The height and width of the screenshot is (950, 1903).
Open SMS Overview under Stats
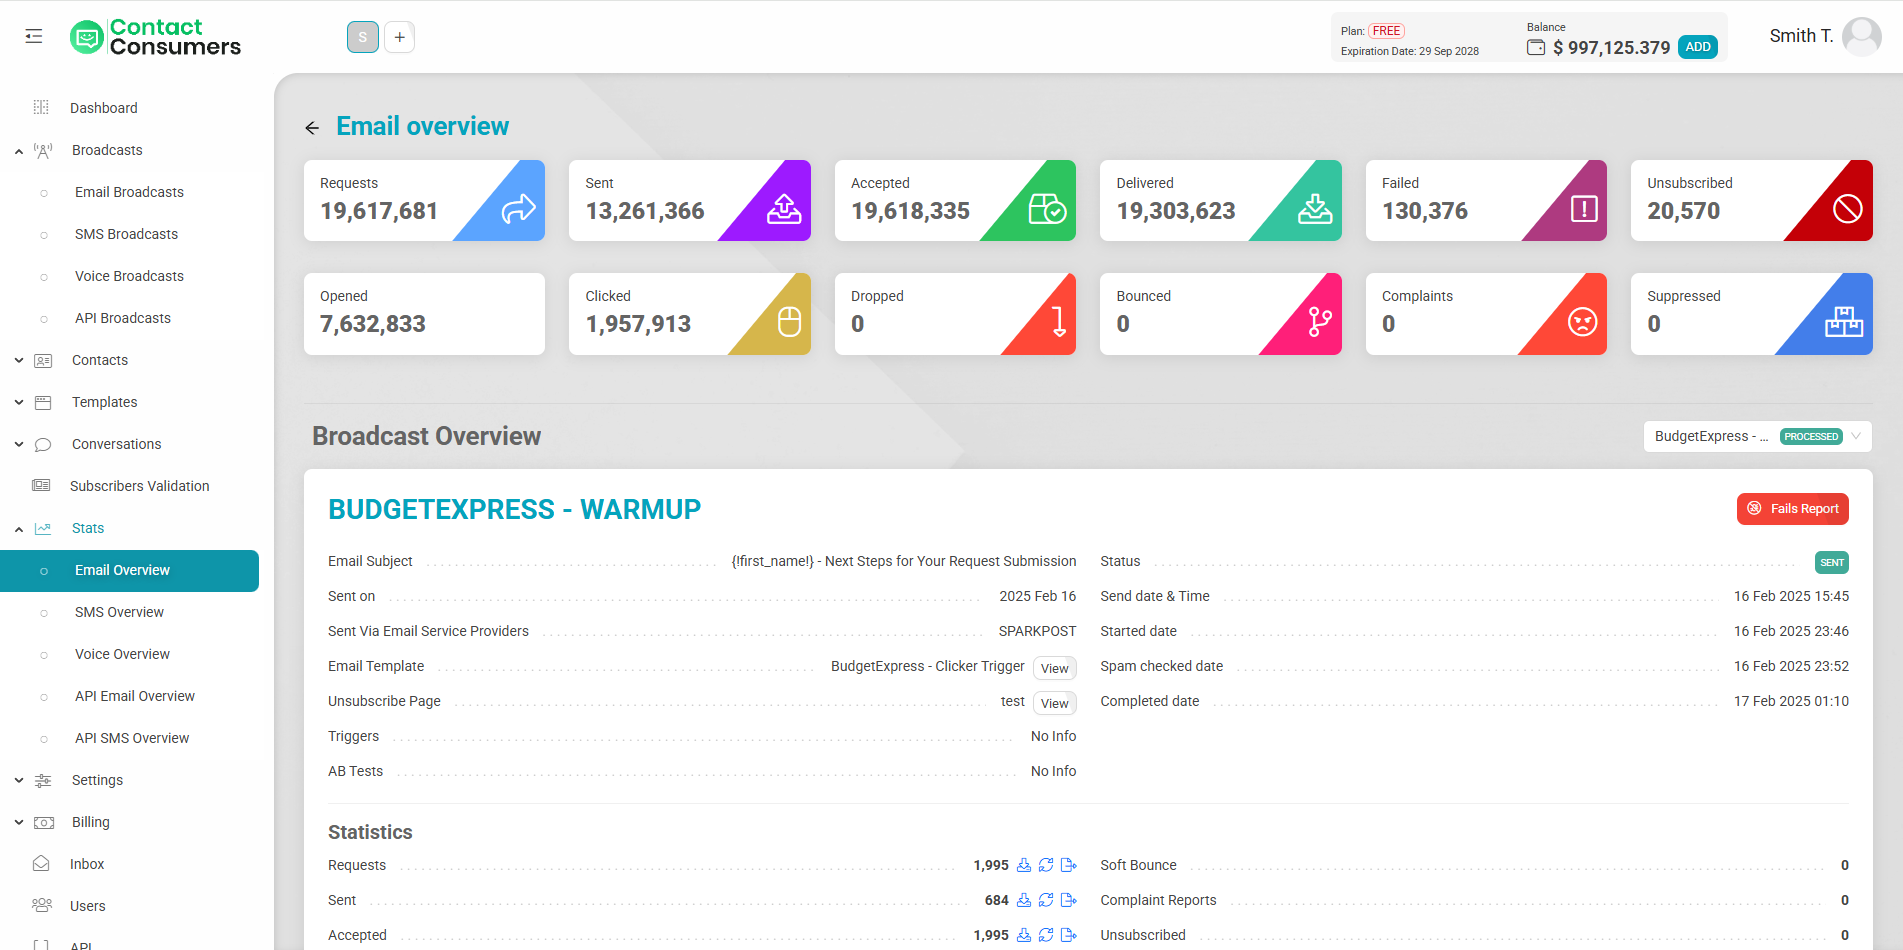(x=119, y=612)
